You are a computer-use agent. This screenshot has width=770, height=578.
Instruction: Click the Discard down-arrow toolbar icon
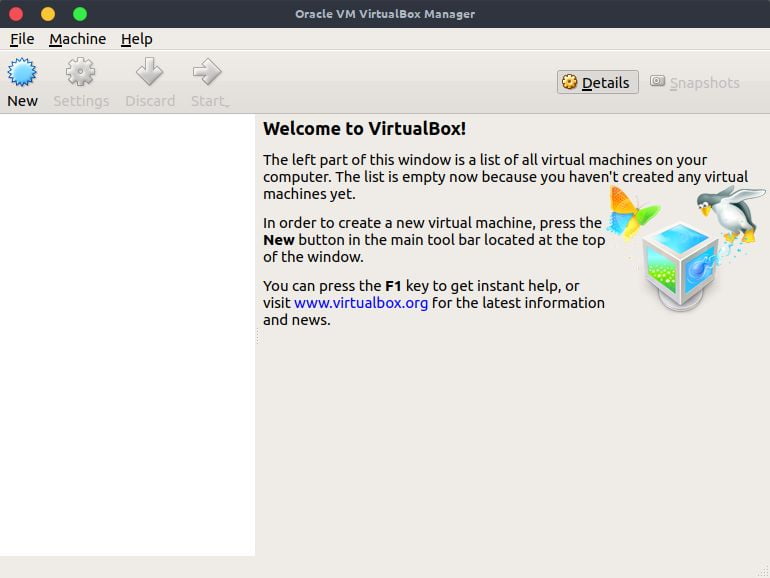click(149, 72)
